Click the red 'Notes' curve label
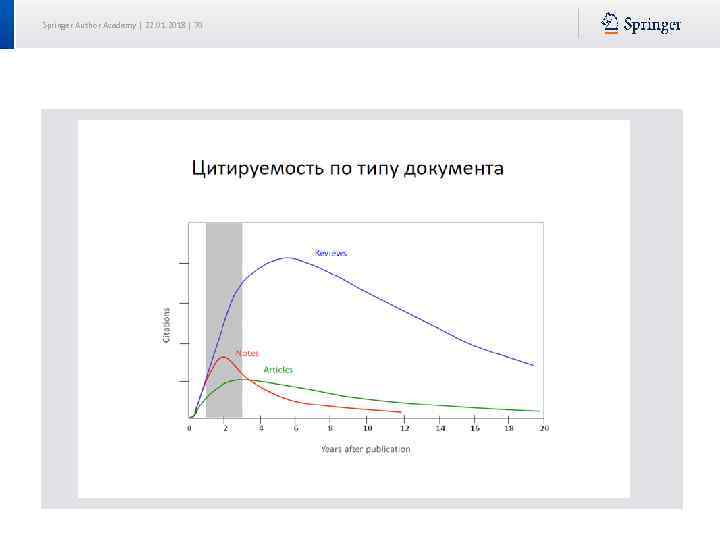Screen dimensions: 720x540 click(x=247, y=353)
